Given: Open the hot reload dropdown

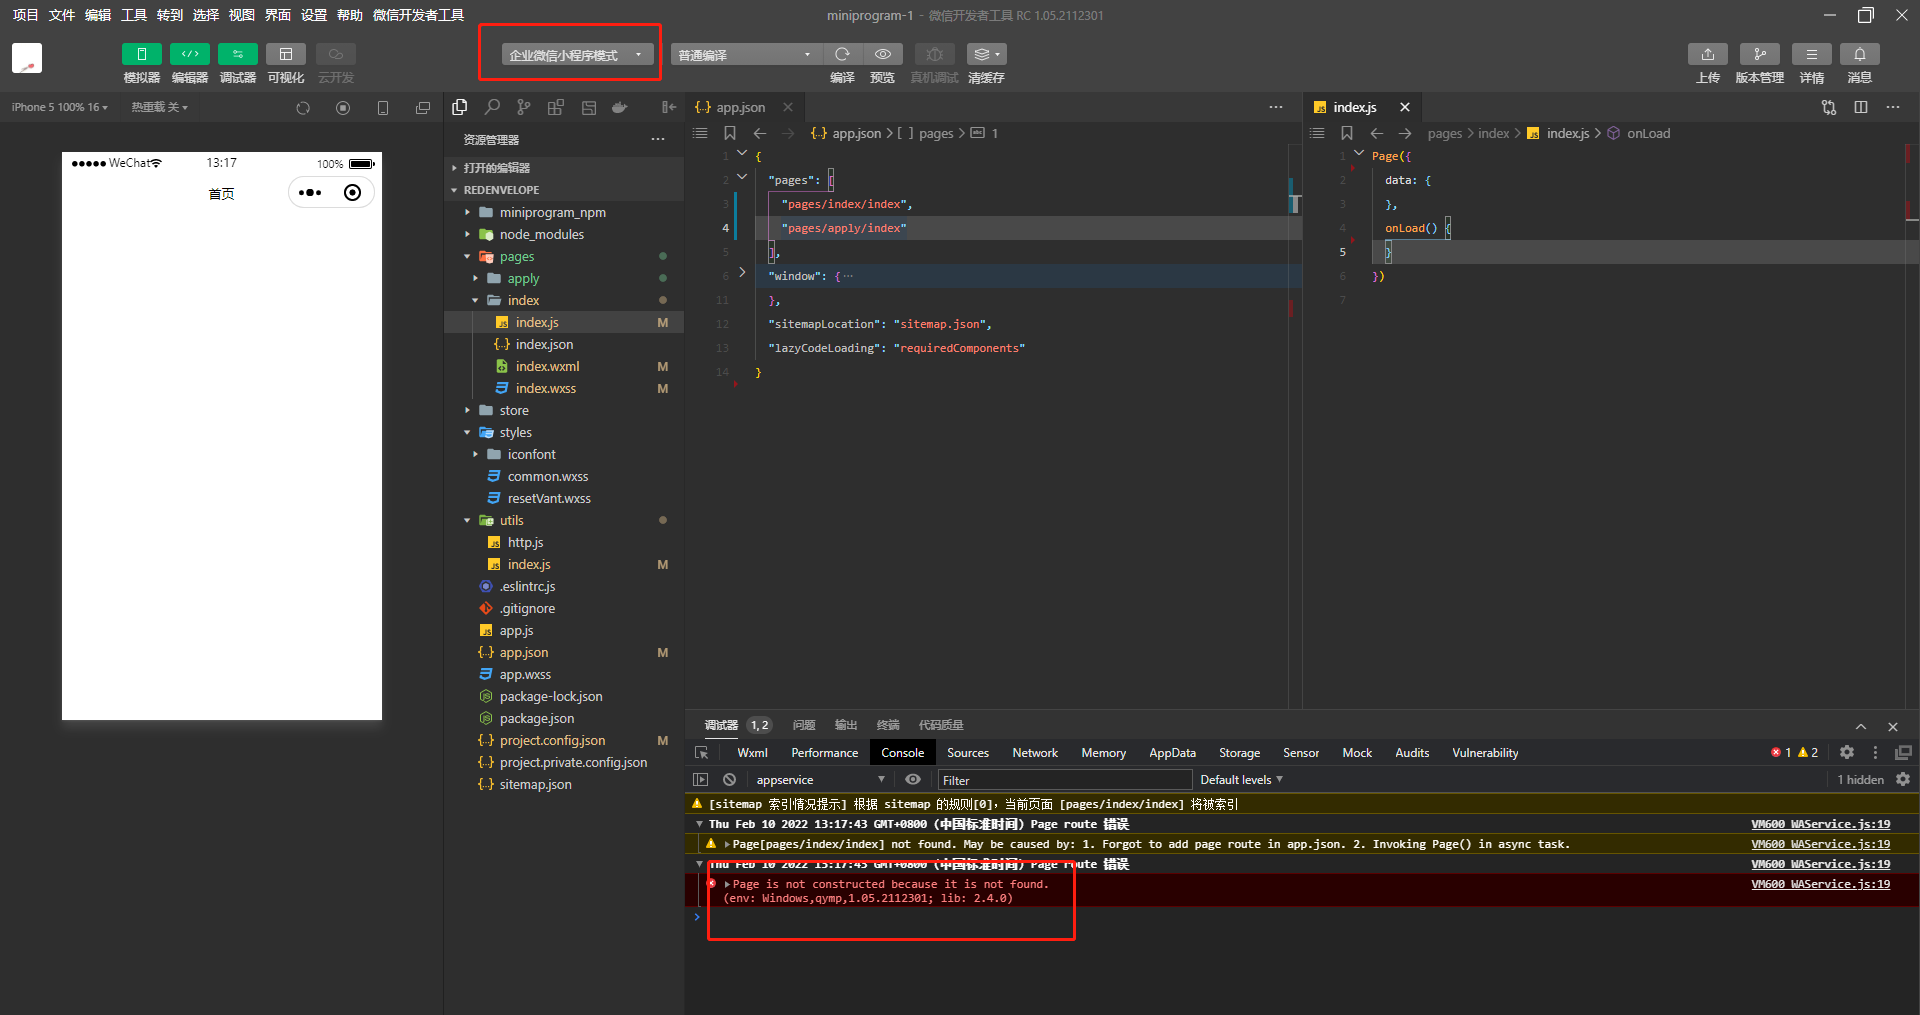Looking at the screenshot, I should point(160,107).
